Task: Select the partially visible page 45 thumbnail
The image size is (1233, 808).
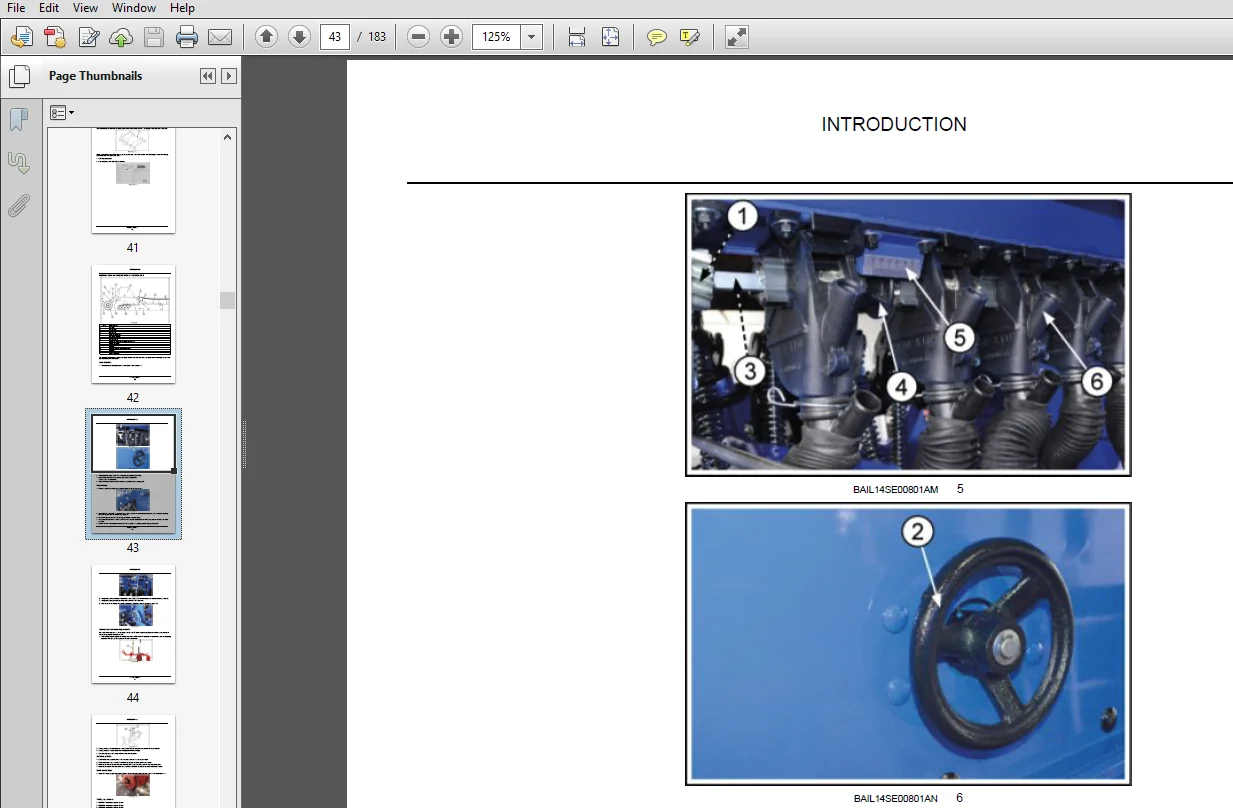Action: click(133, 761)
